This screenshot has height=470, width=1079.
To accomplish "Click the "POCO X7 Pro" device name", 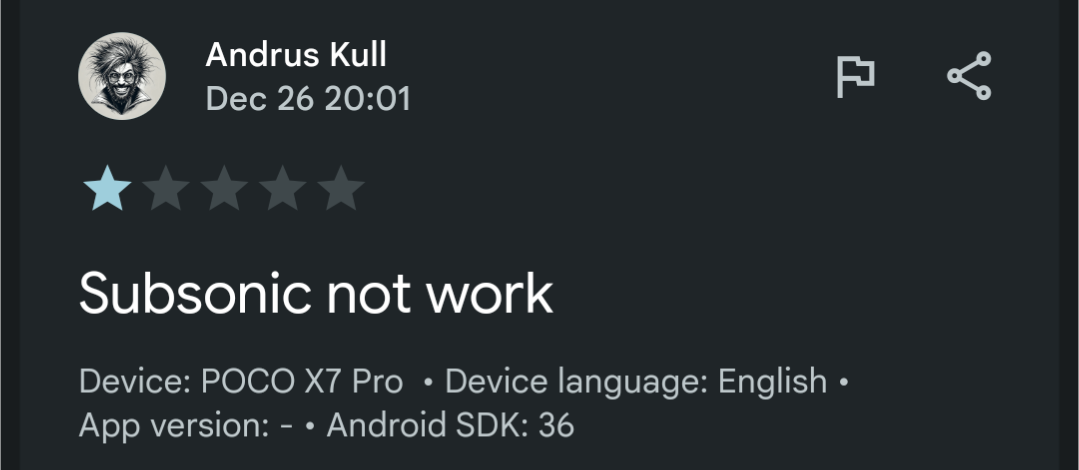I will pyautogui.click(x=302, y=381).
